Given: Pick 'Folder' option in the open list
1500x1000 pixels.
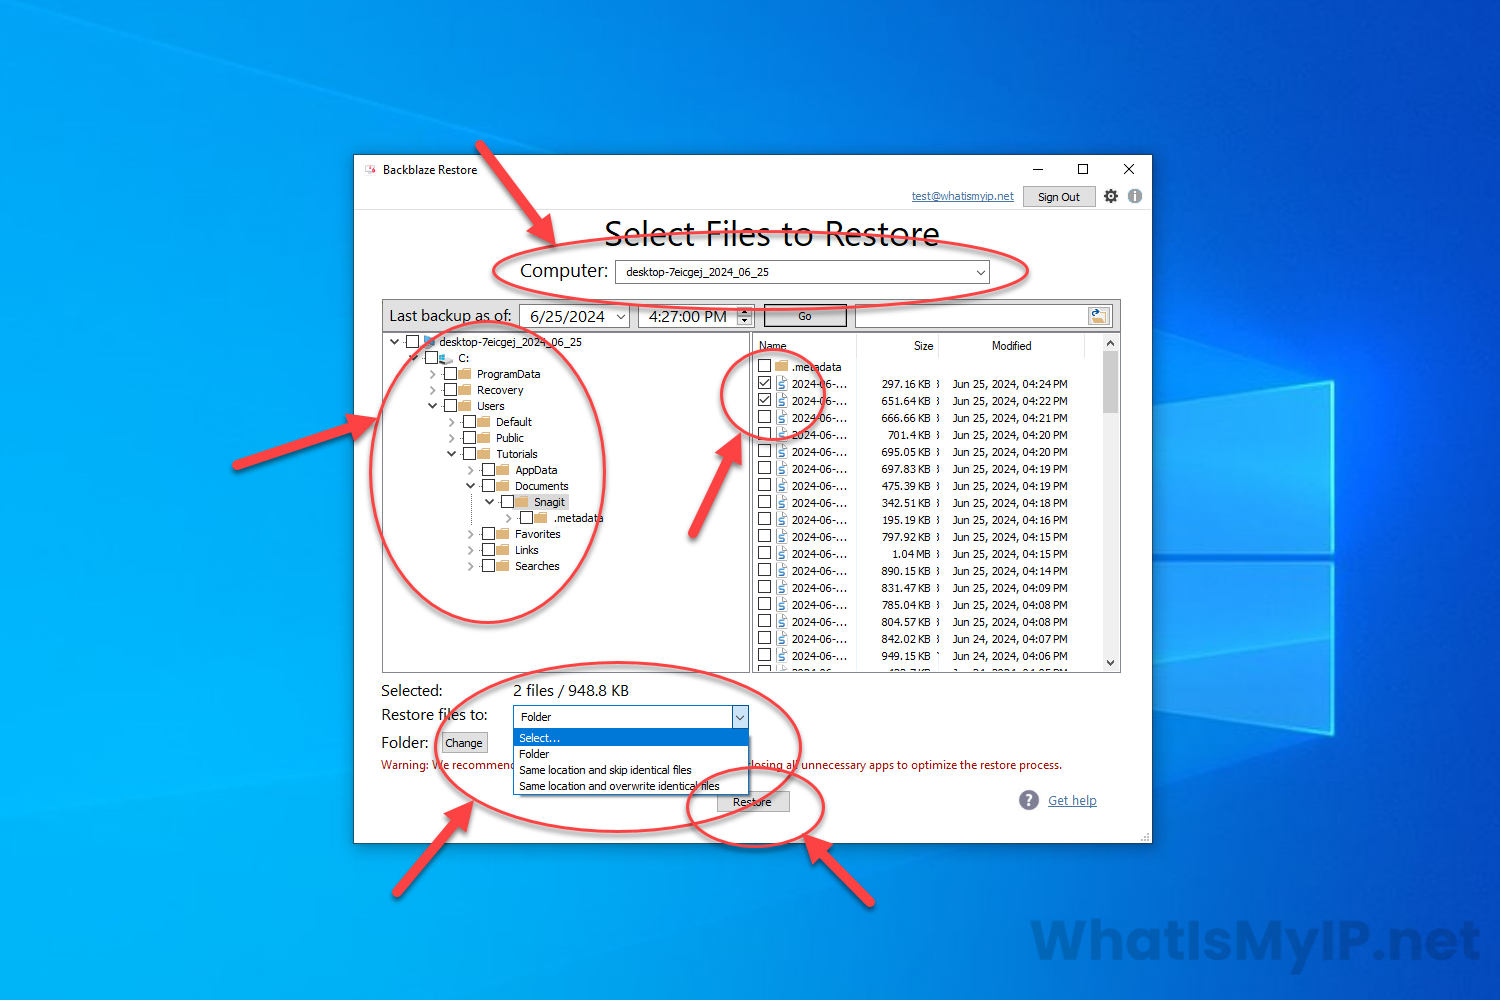Looking at the screenshot, I should (534, 754).
